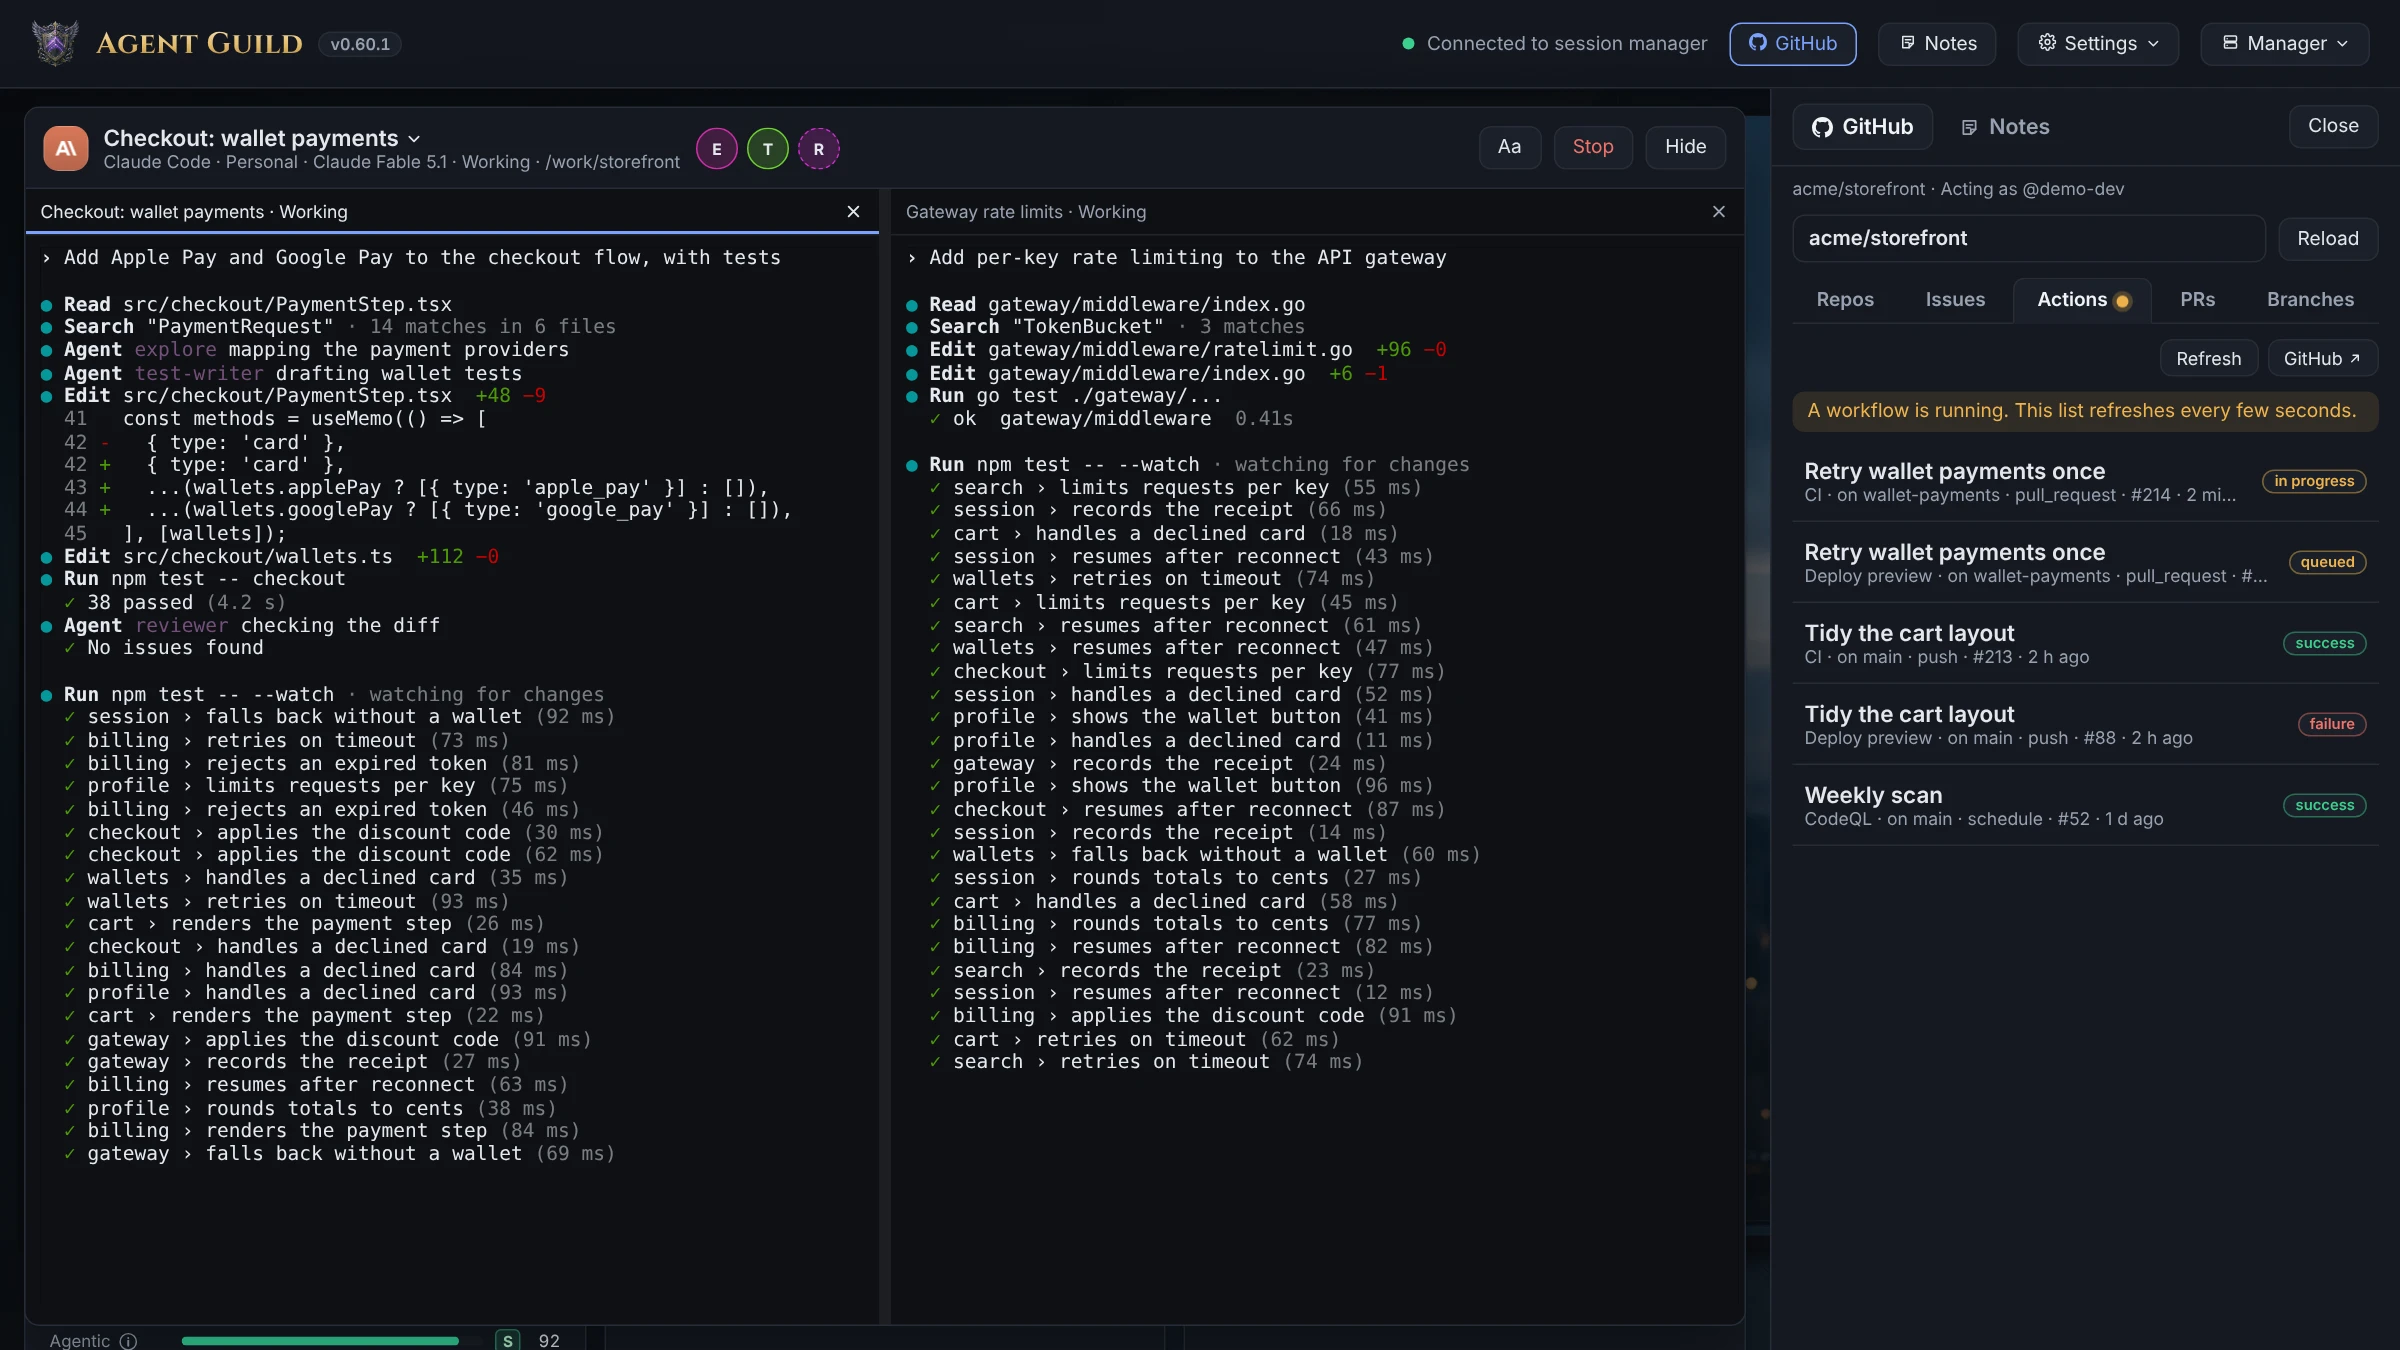This screenshot has width=2400, height=1350.
Task: Expand the Settings dropdown
Action: pos(2098,44)
